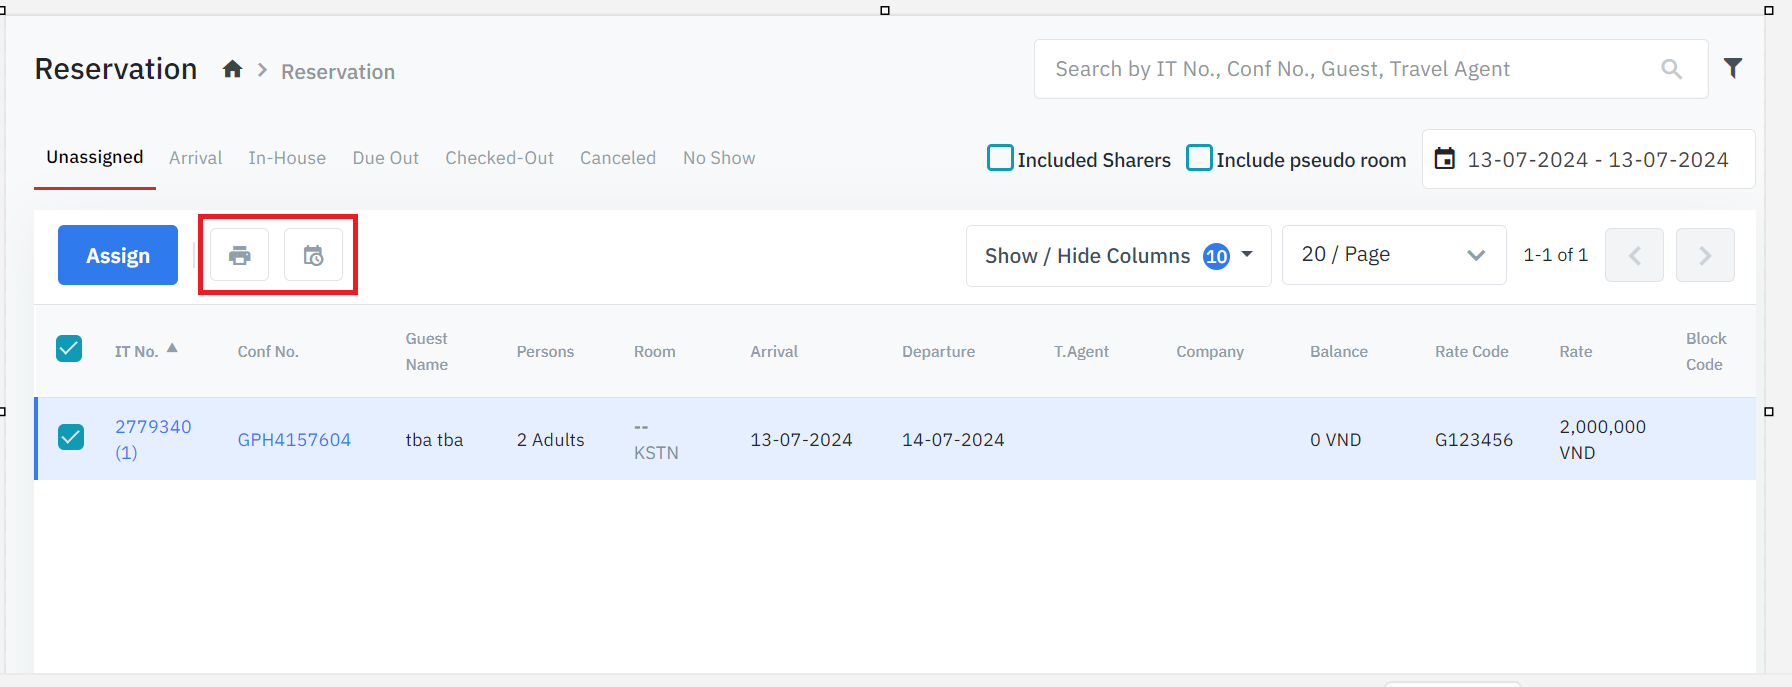Click the home breadcrumb icon

coord(232,69)
